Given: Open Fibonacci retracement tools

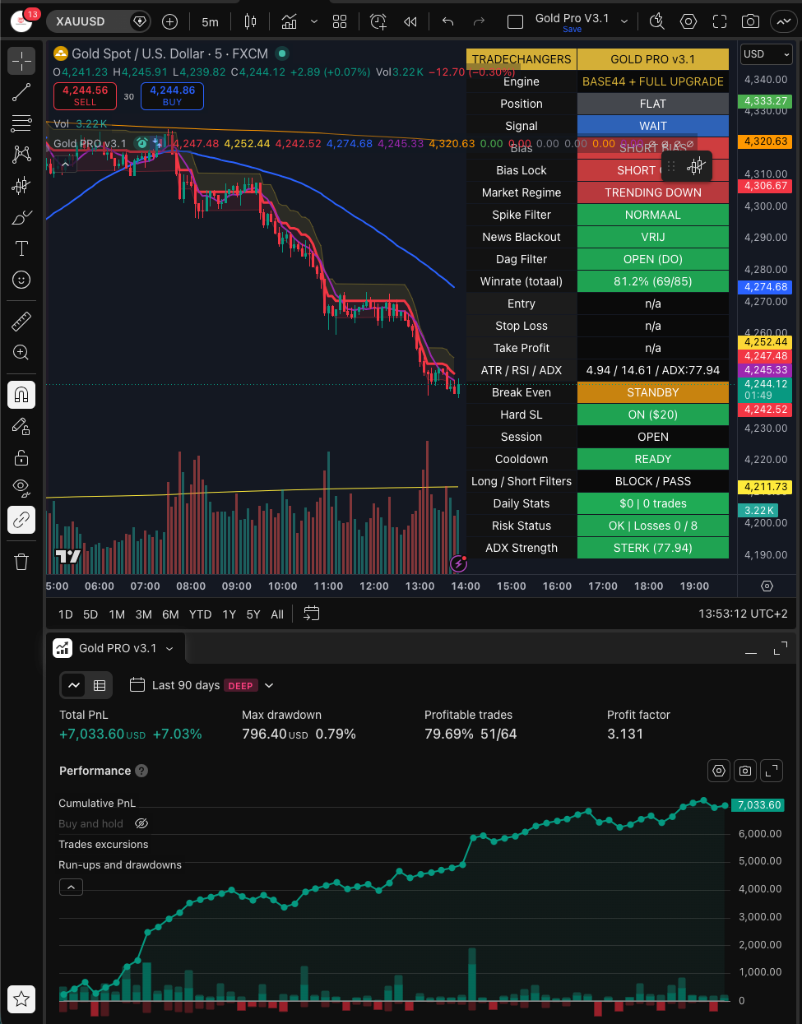Looking at the screenshot, I should tap(22, 123).
